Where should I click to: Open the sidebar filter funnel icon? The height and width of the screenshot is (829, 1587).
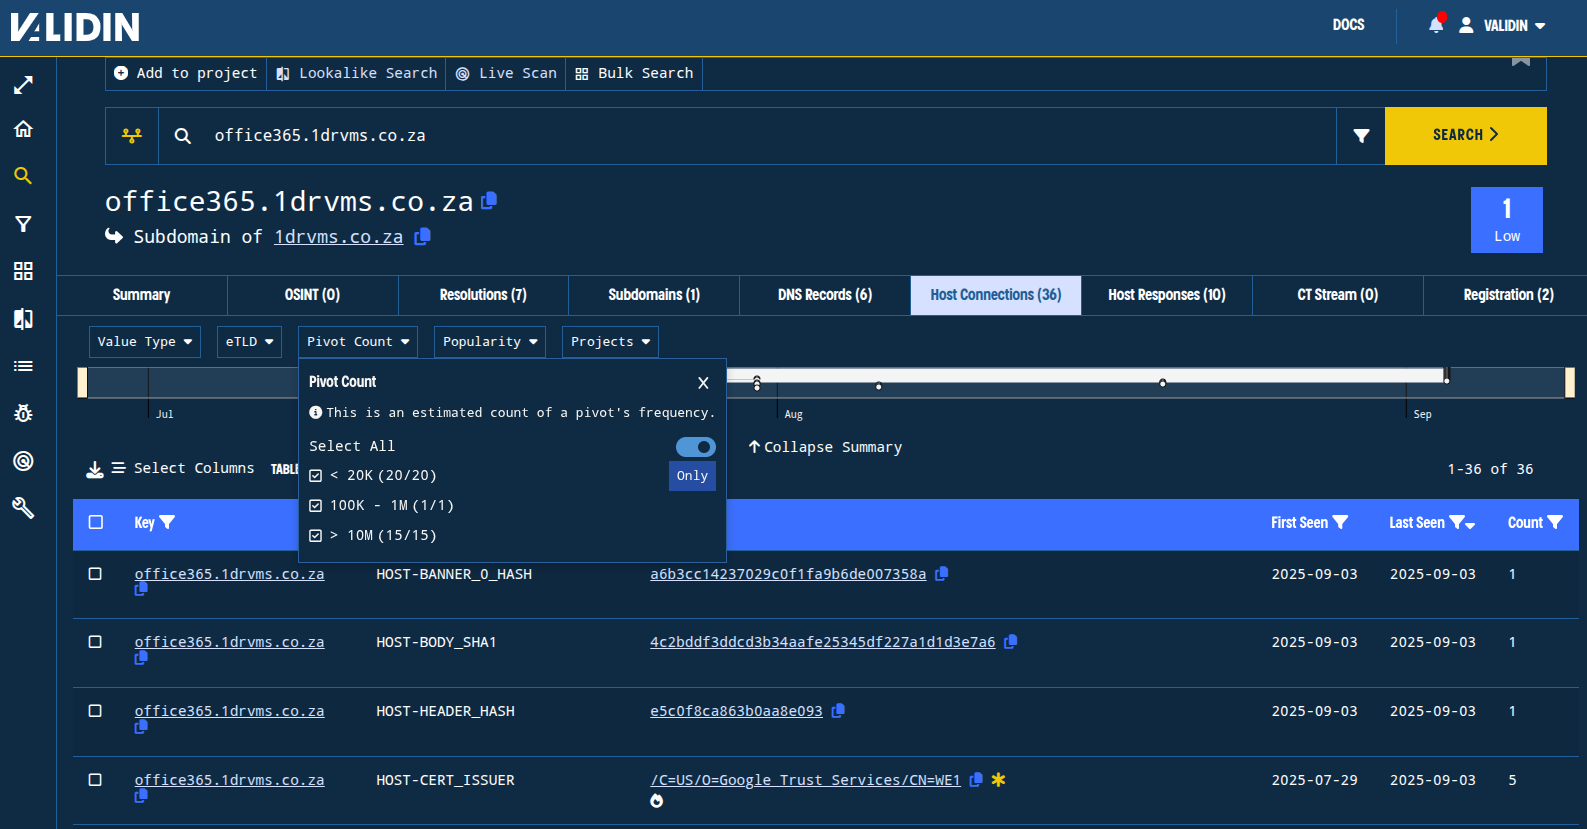[x=23, y=224]
